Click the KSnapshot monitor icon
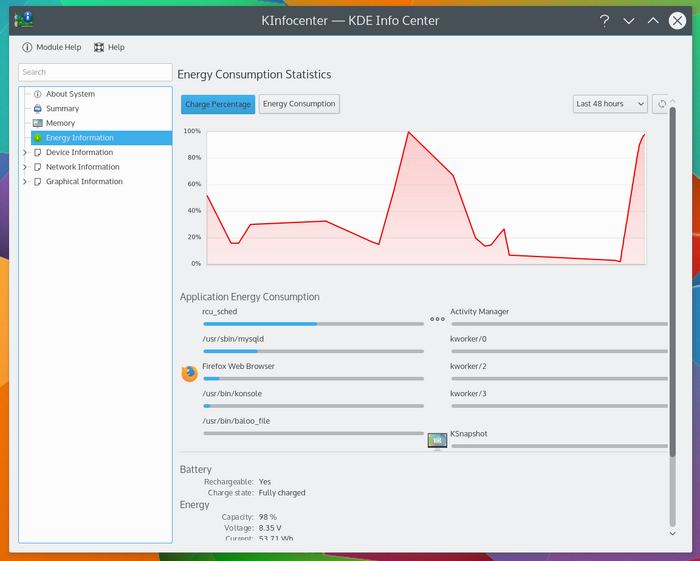The image size is (700, 561). tap(437, 440)
